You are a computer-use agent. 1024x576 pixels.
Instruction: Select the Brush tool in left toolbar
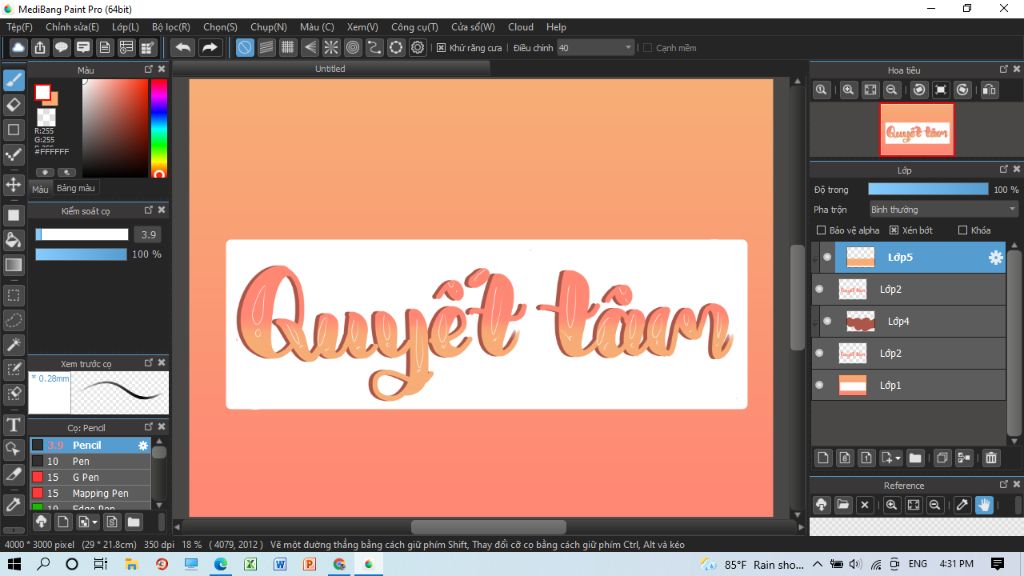(x=14, y=80)
